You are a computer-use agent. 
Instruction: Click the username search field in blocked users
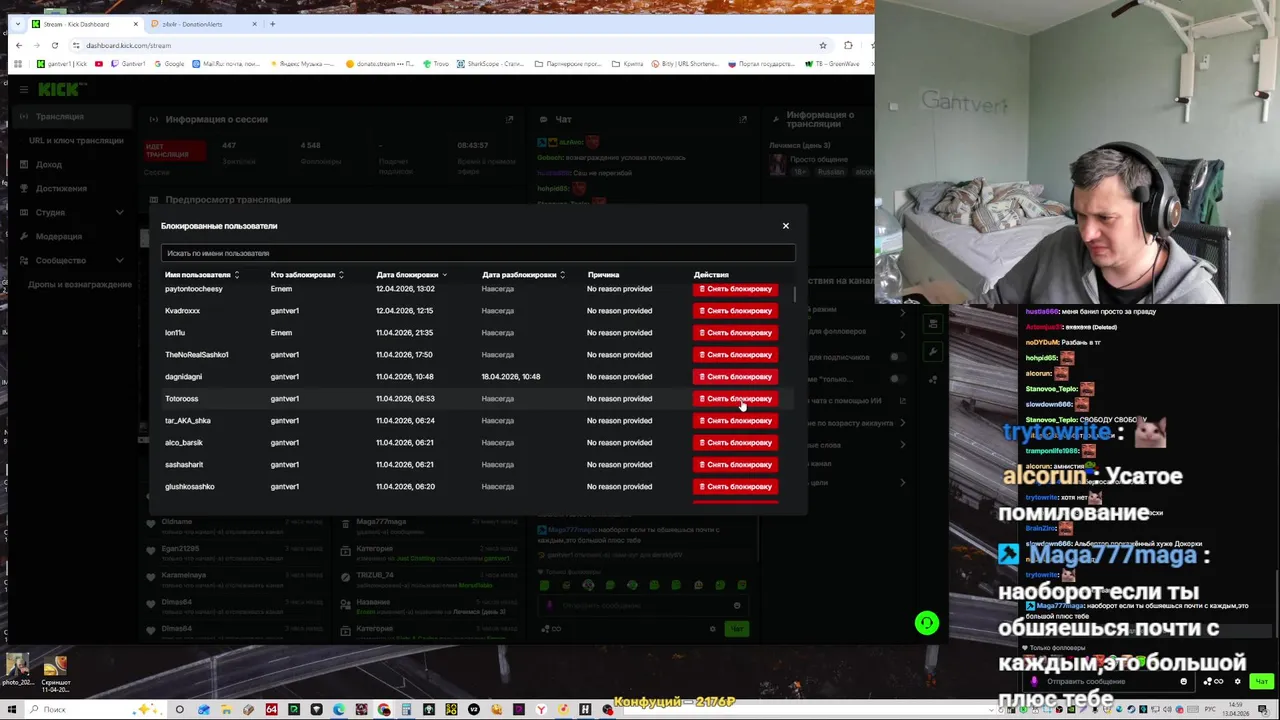478,253
